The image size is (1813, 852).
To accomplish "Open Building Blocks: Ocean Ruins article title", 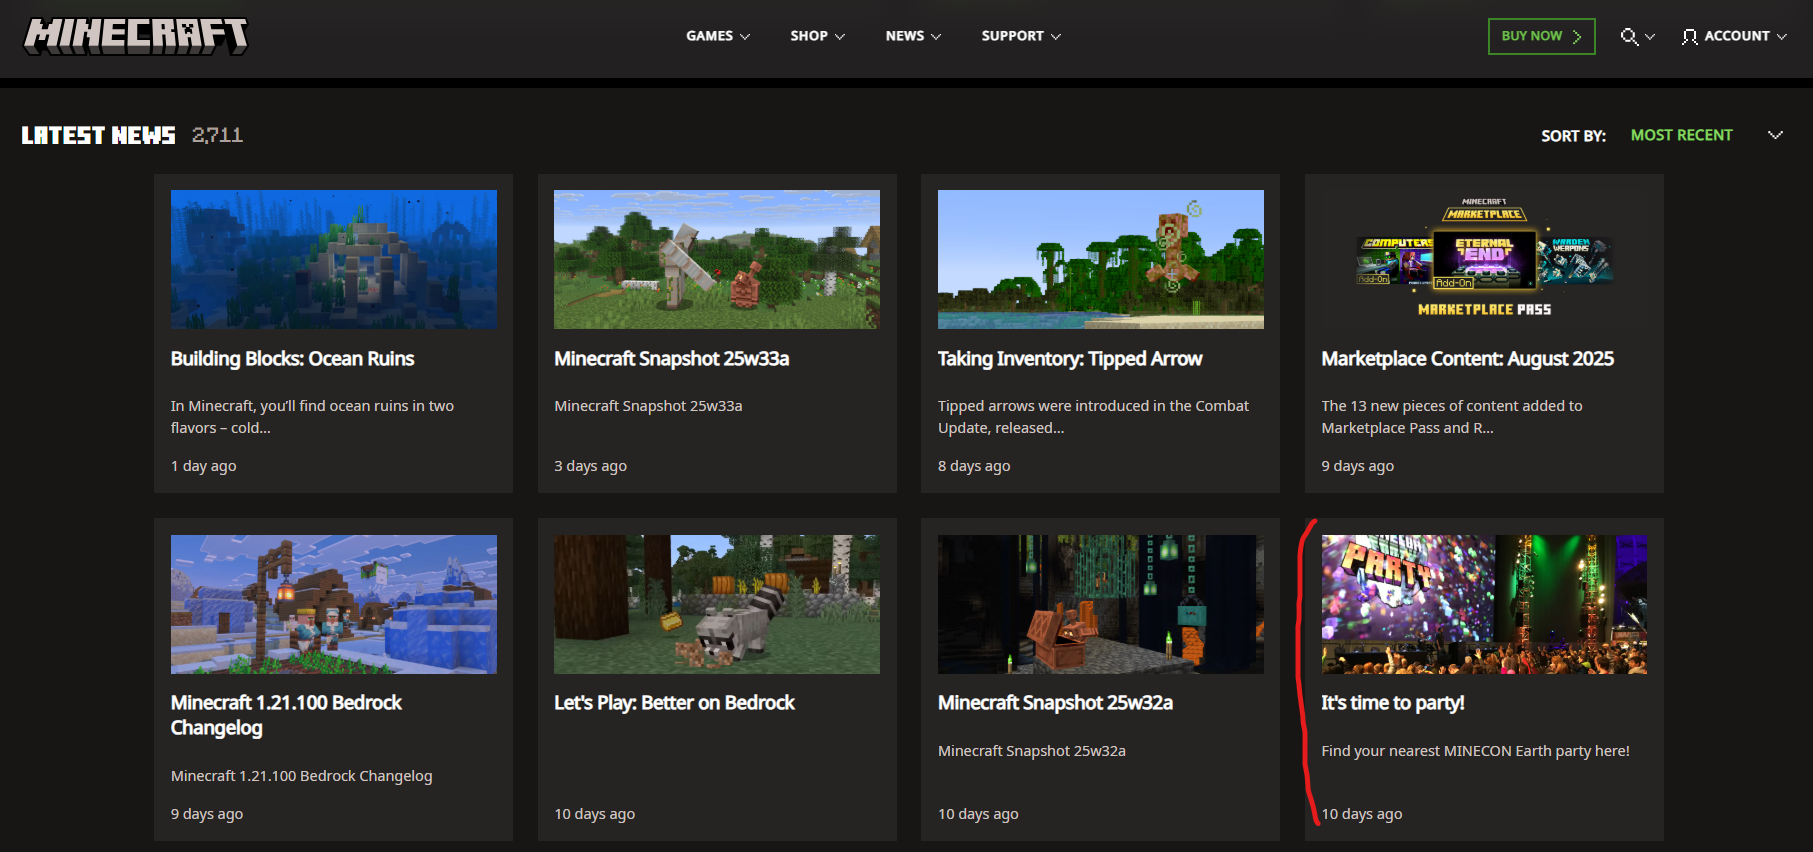I will pos(292,359).
